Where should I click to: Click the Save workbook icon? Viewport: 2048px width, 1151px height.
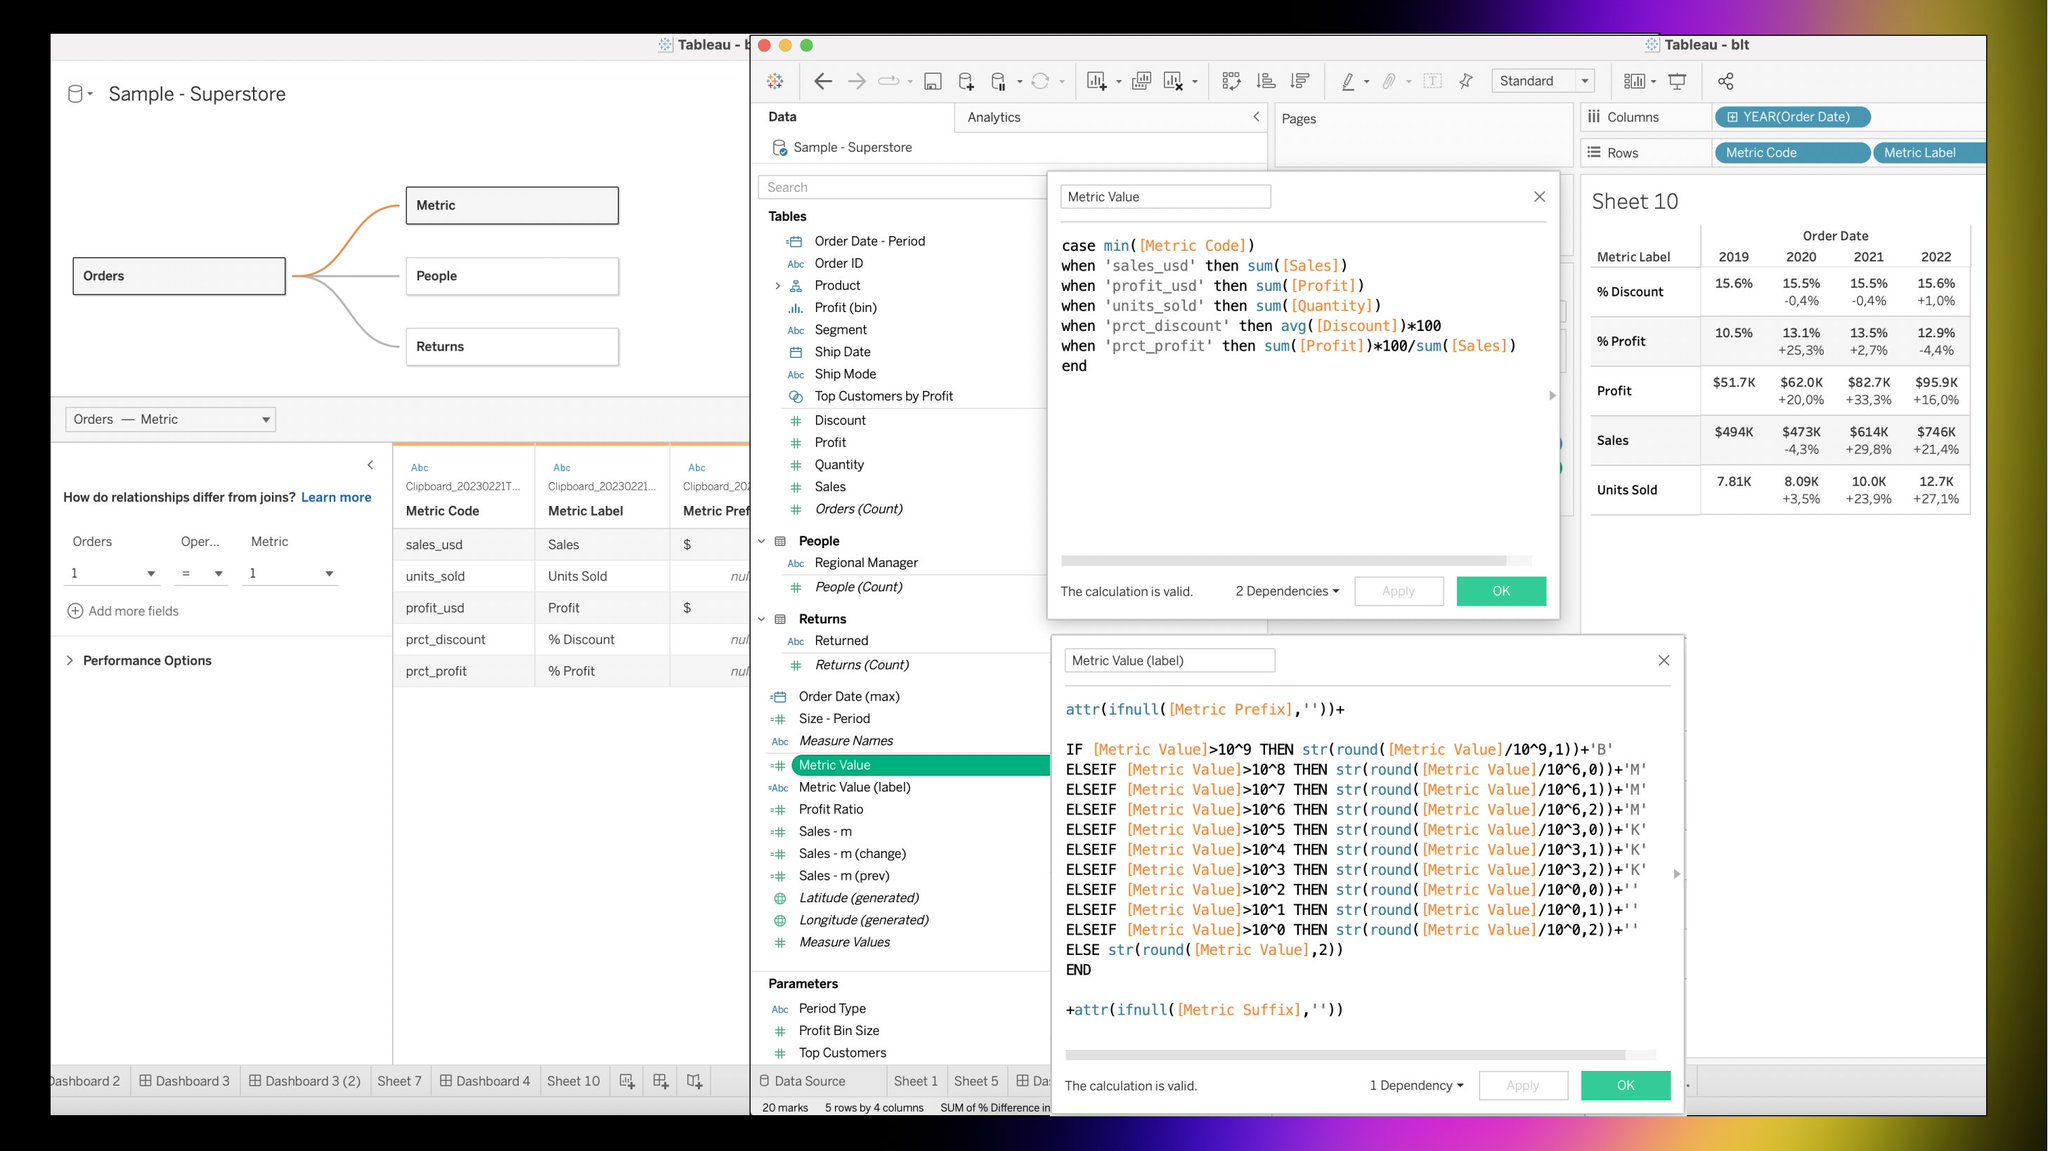(x=932, y=82)
